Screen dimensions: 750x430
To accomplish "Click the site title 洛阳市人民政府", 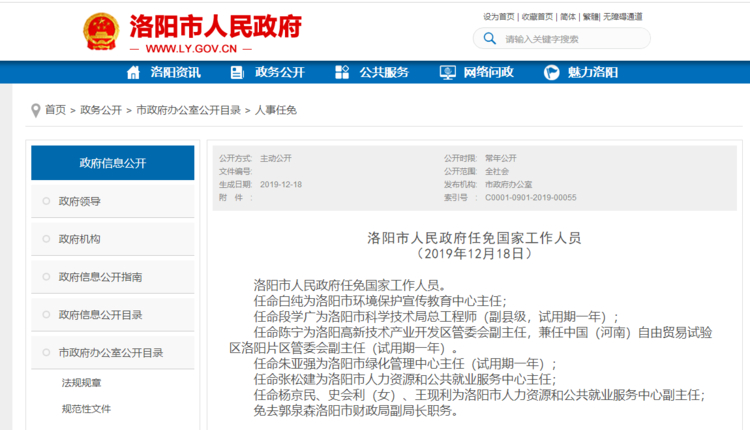I will tap(216, 26).
